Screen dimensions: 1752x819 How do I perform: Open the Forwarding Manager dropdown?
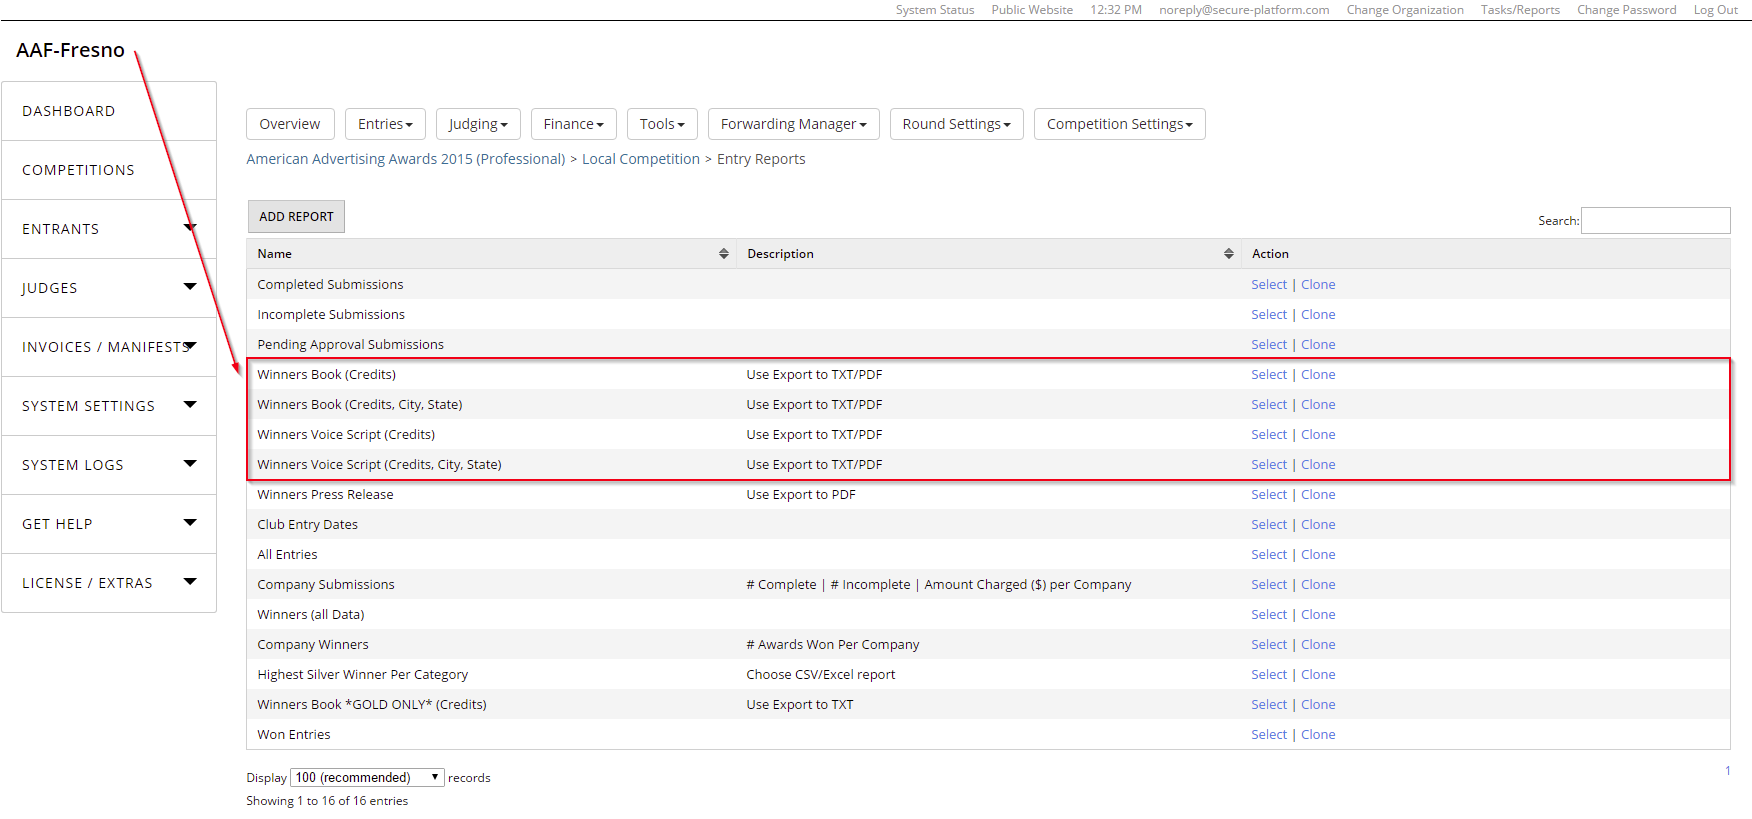tap(793, 124)
